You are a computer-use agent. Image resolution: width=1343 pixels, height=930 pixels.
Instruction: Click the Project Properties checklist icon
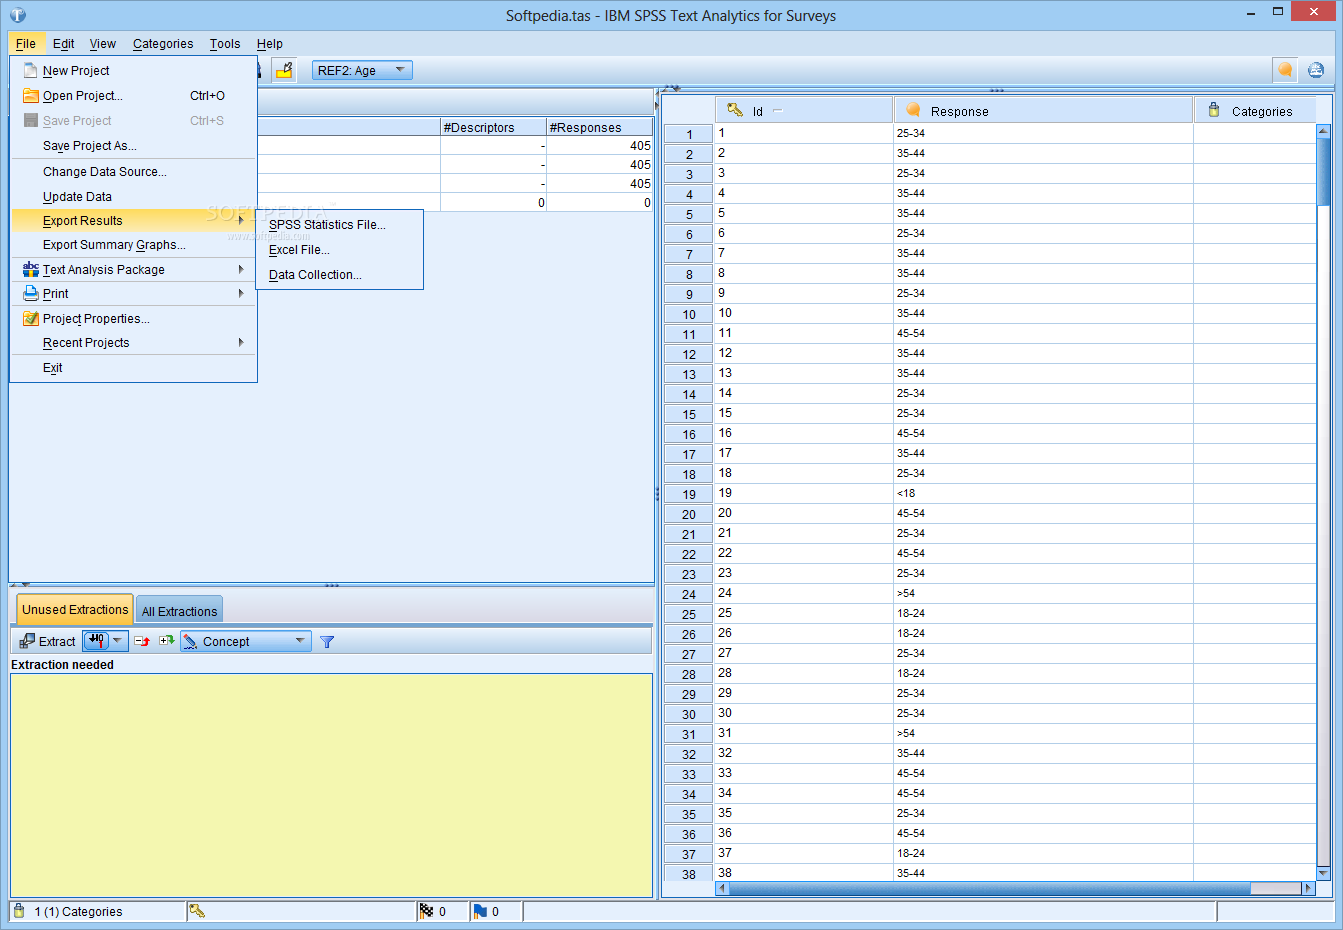pyautogui.click(x=30, y=318)
